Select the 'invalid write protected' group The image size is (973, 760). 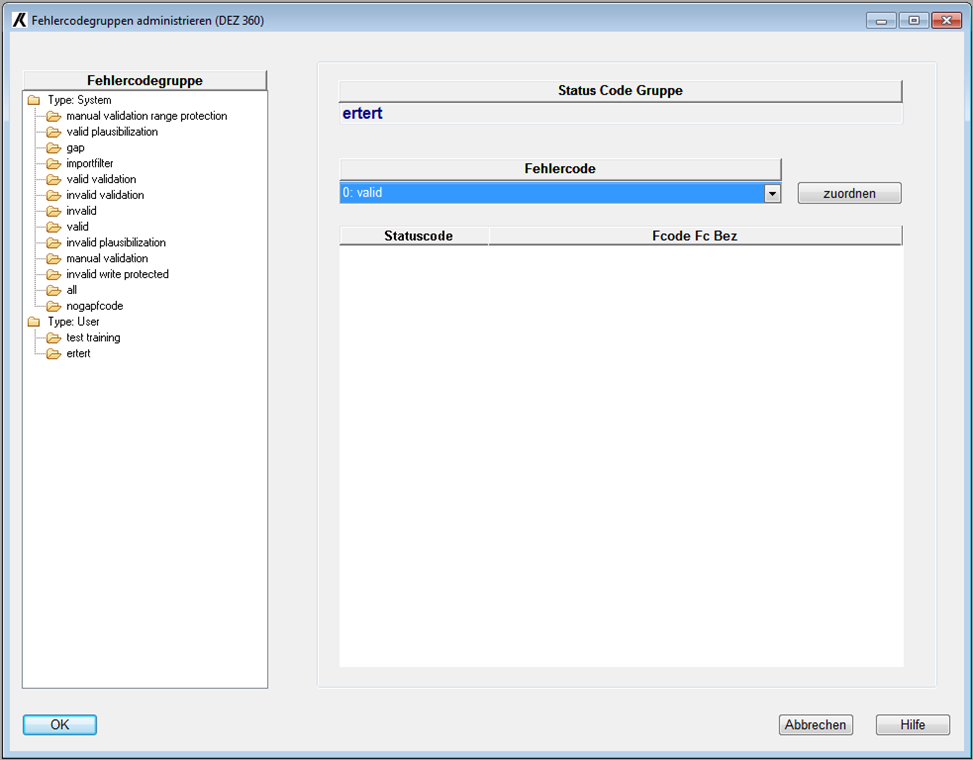point(117,274)
